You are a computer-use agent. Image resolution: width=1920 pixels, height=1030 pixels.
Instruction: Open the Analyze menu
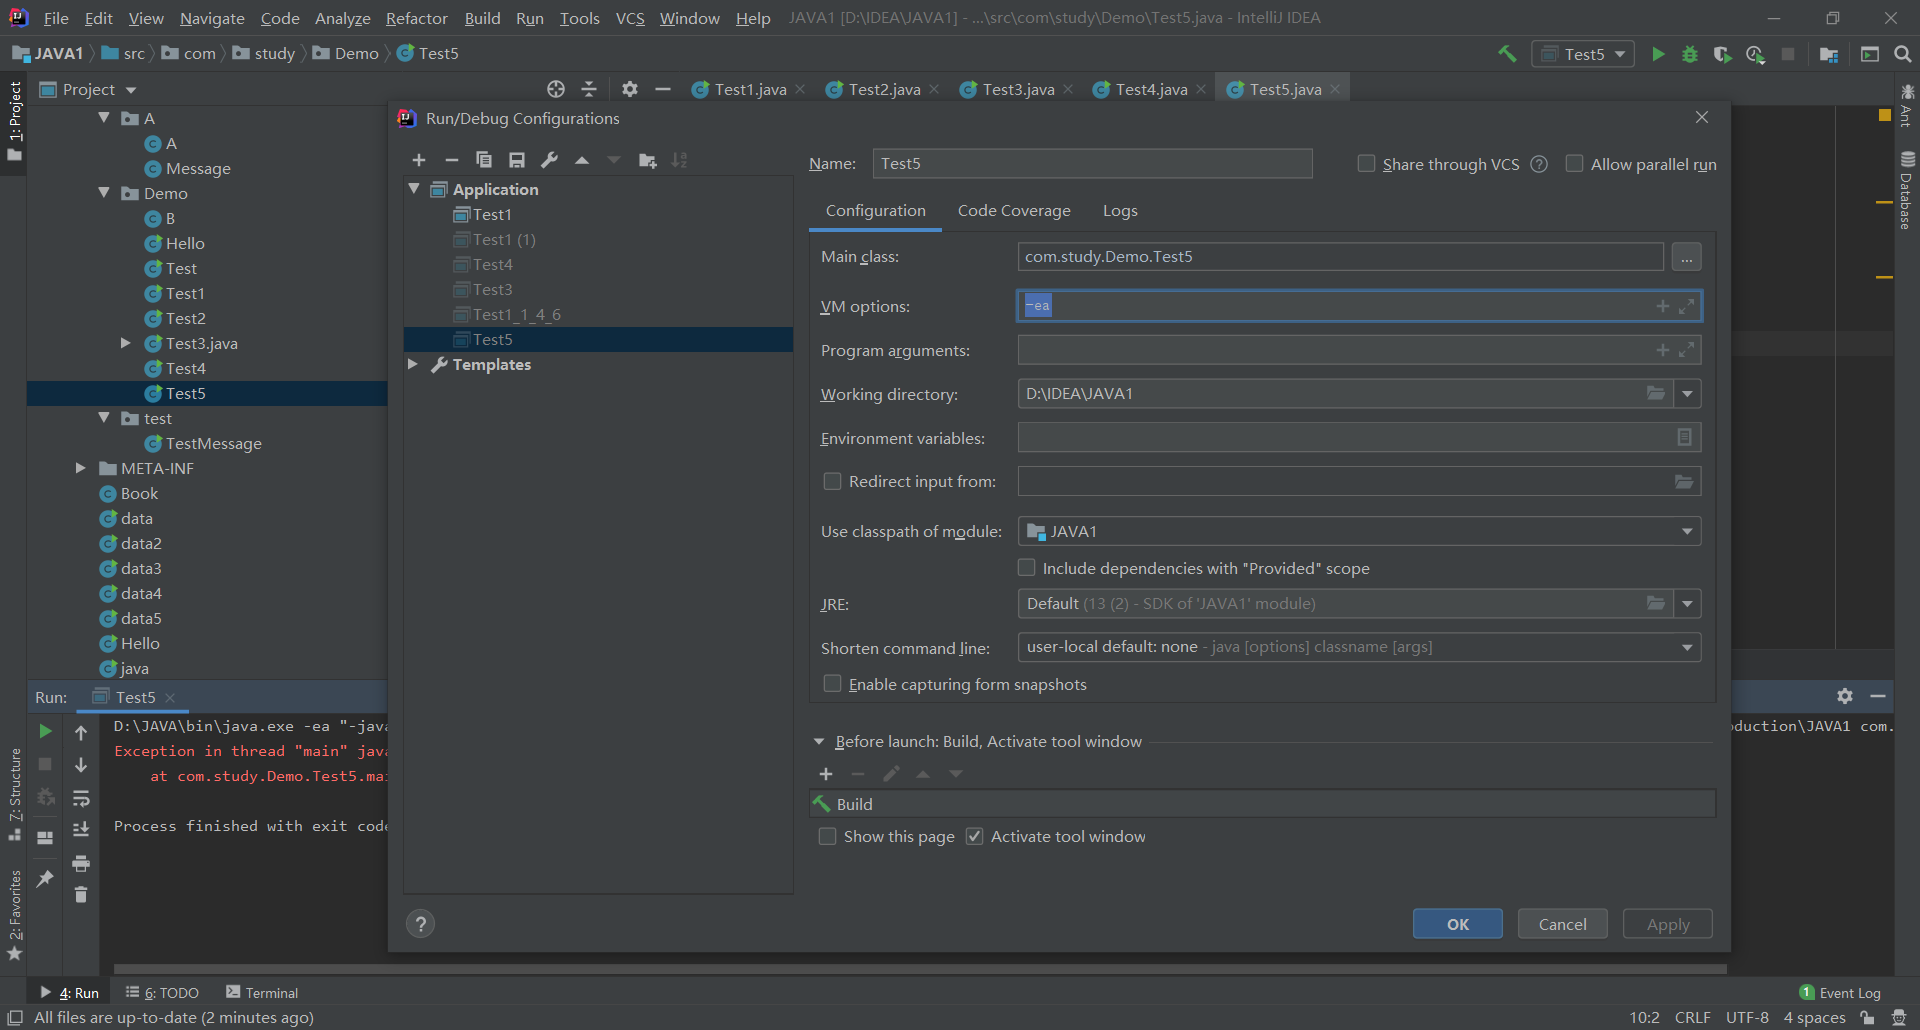coord(343,18)
